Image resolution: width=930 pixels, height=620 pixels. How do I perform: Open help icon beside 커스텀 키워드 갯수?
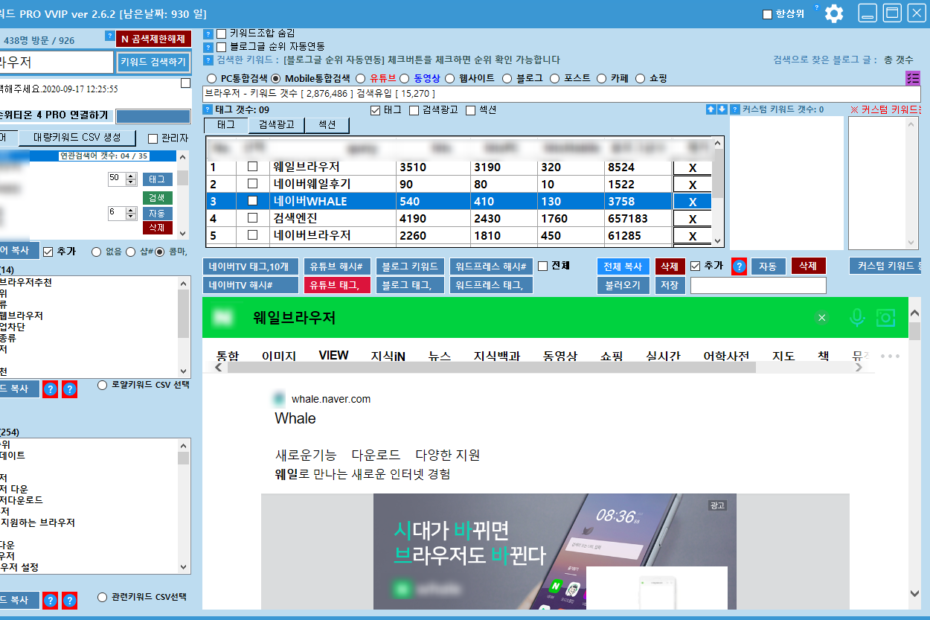coord(735,110)
